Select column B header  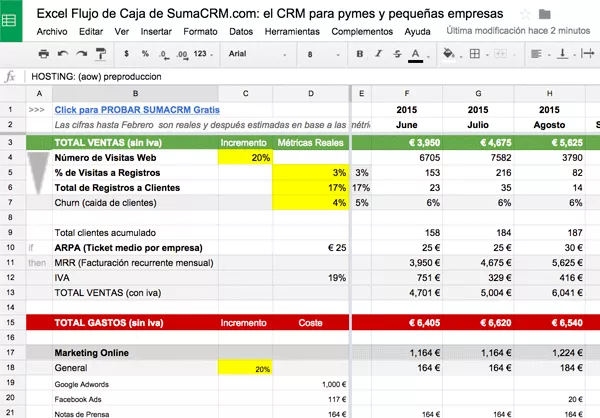(x=135, y=93)
